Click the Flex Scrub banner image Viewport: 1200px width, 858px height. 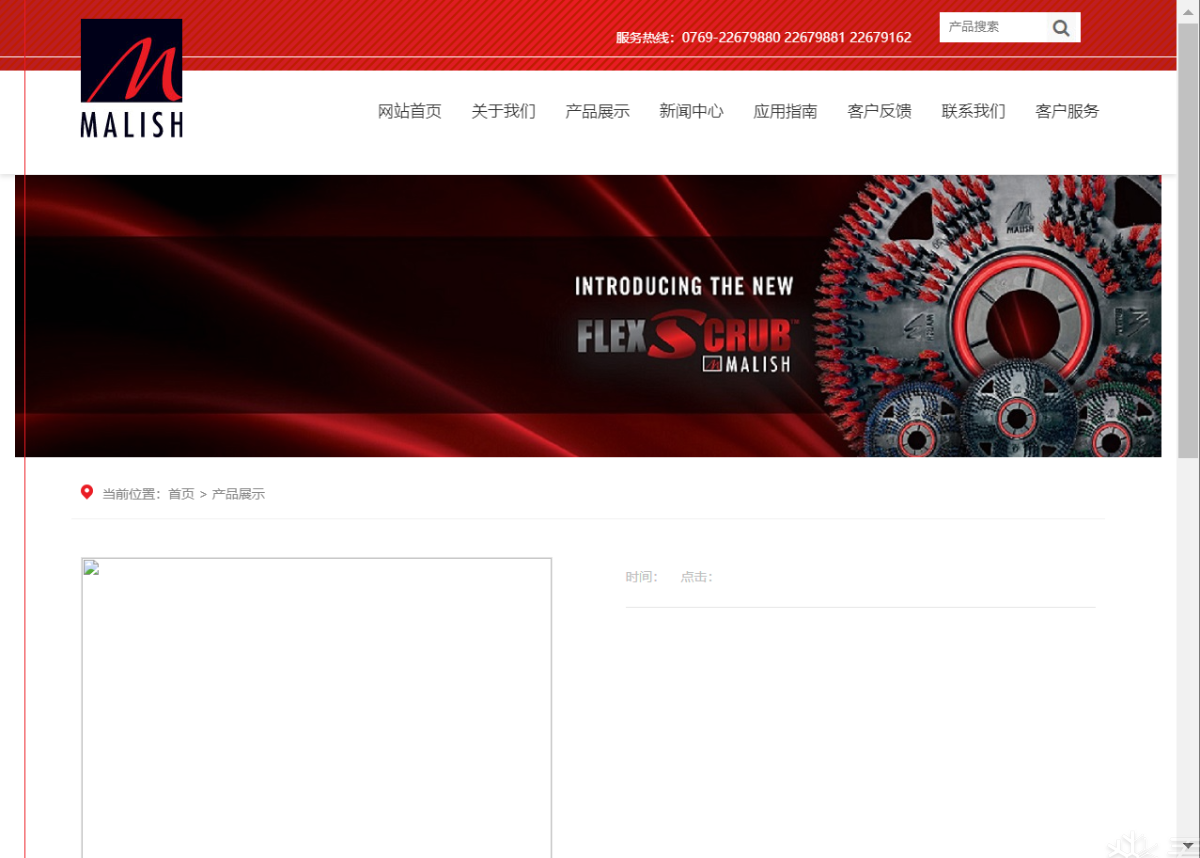(x=588, y=316)
